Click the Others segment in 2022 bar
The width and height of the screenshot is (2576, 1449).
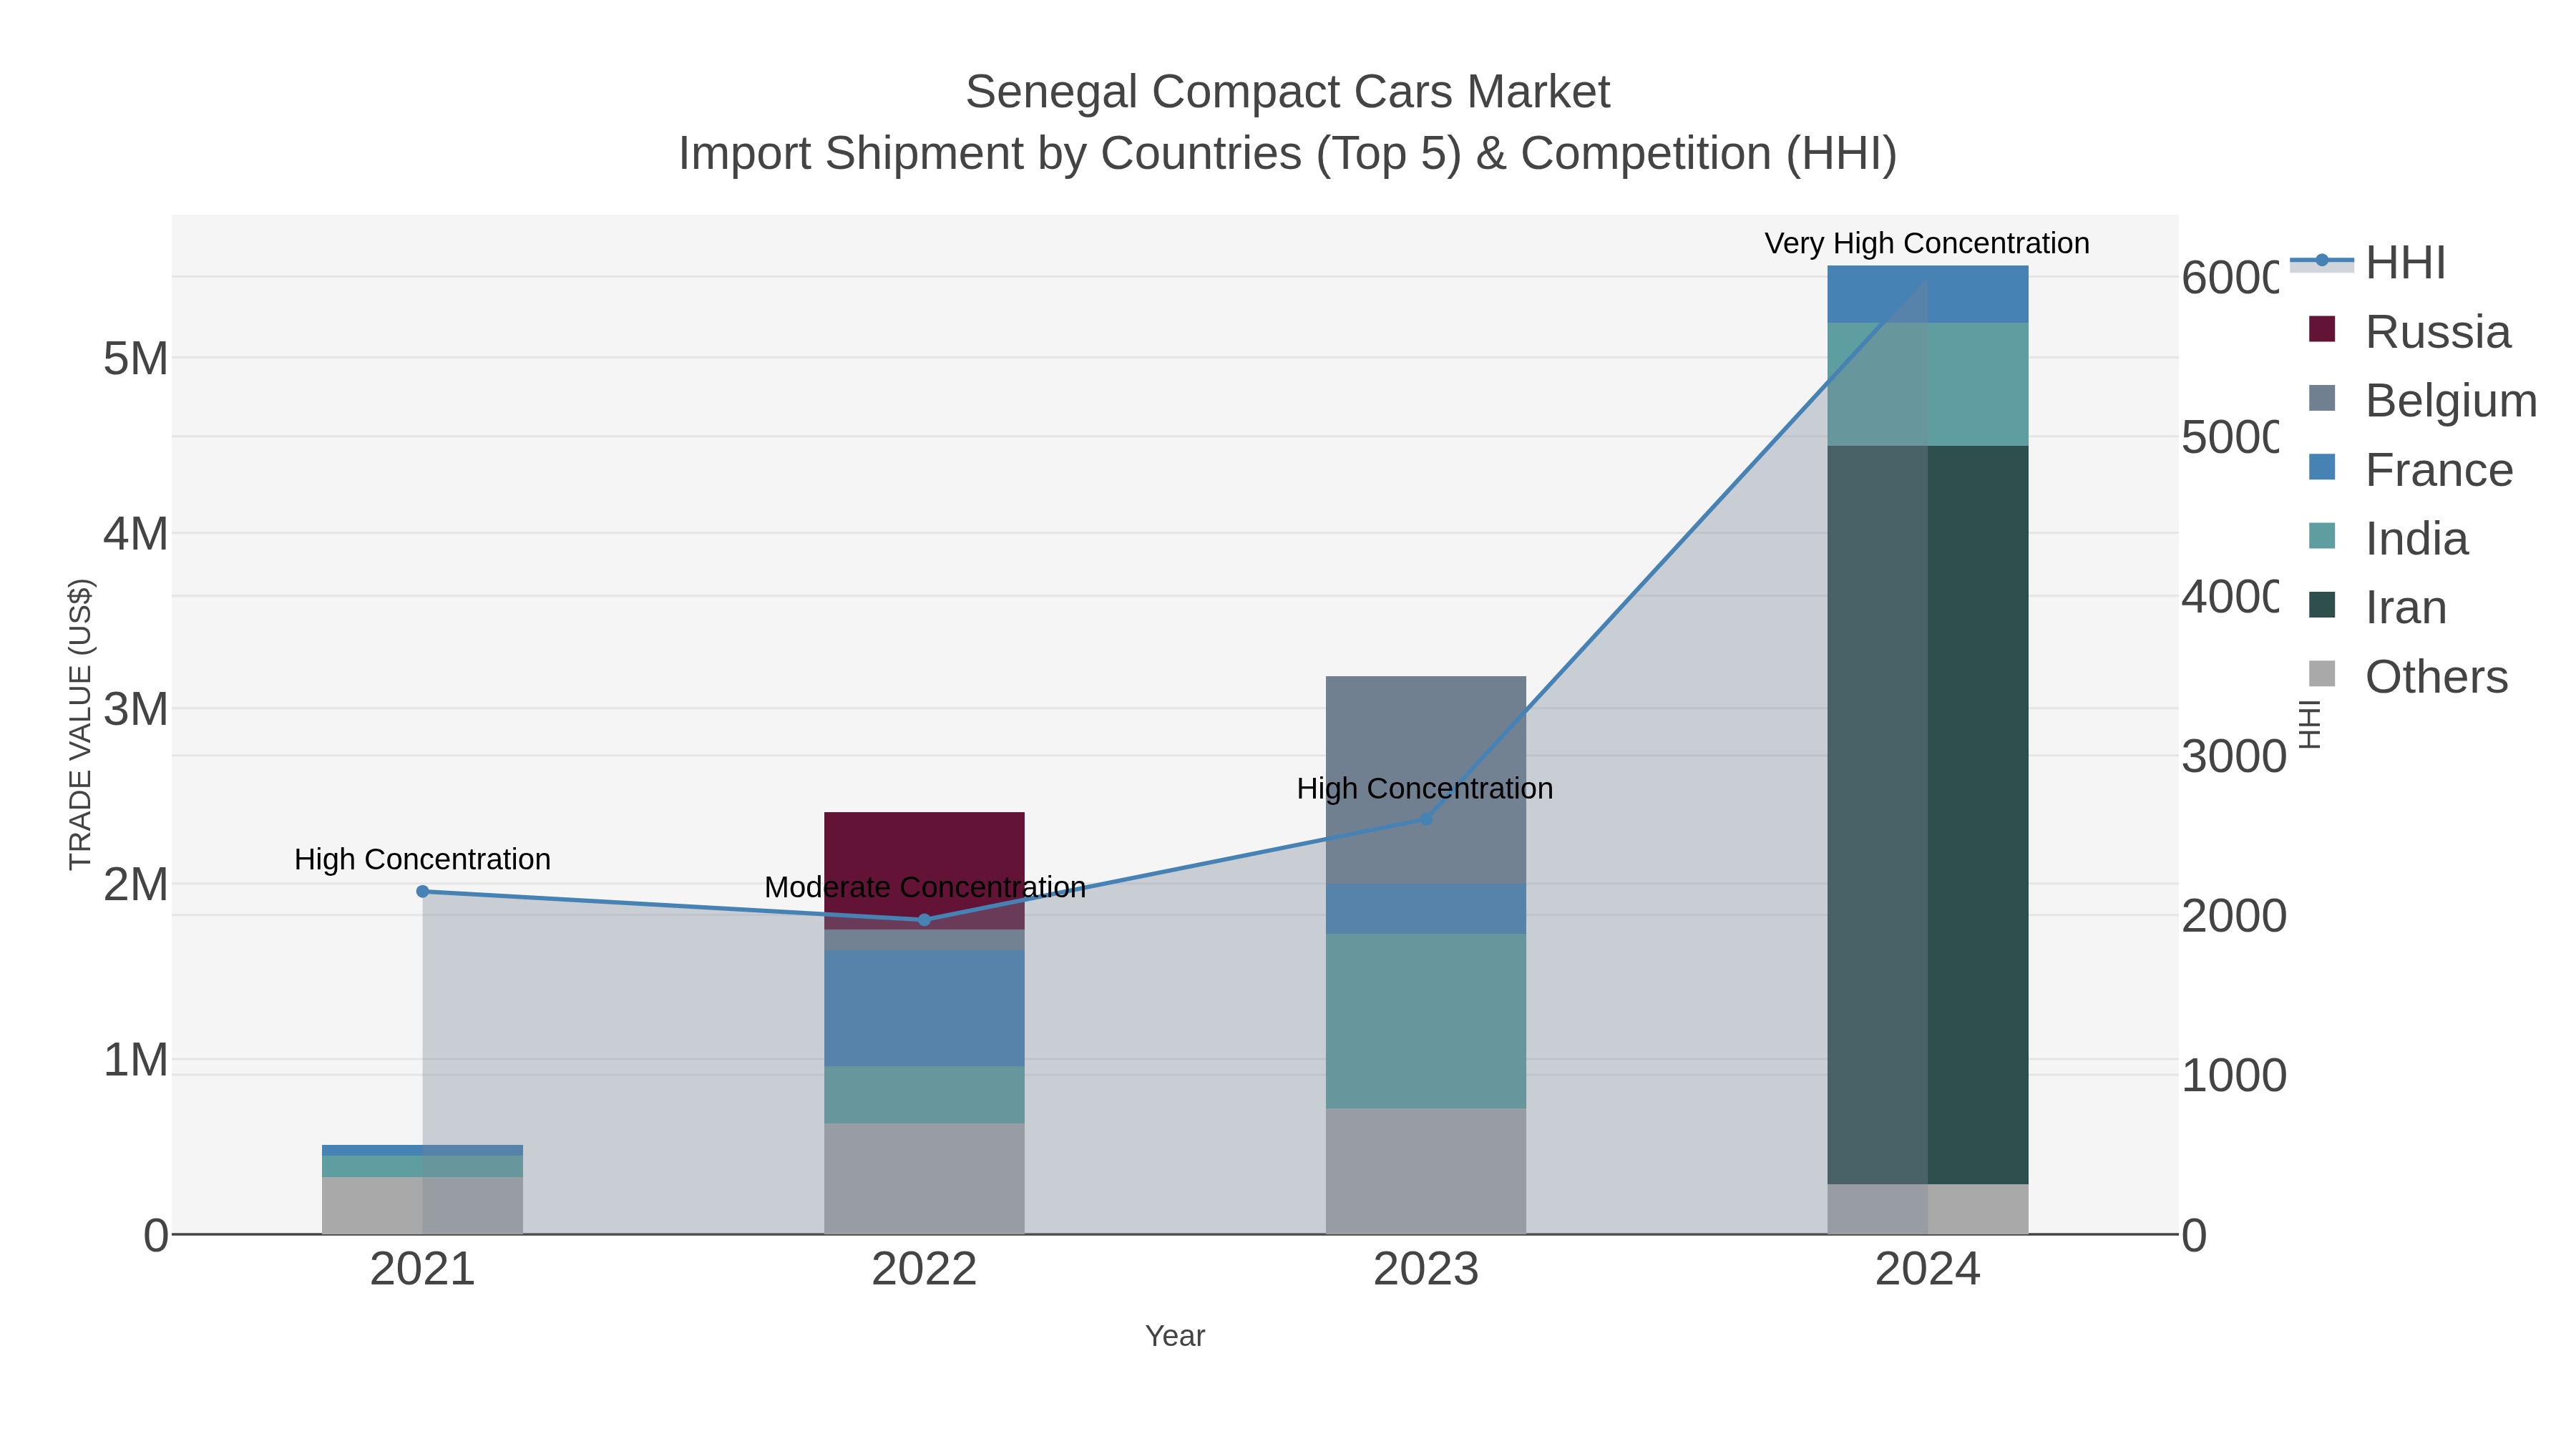coord(924,1178)
